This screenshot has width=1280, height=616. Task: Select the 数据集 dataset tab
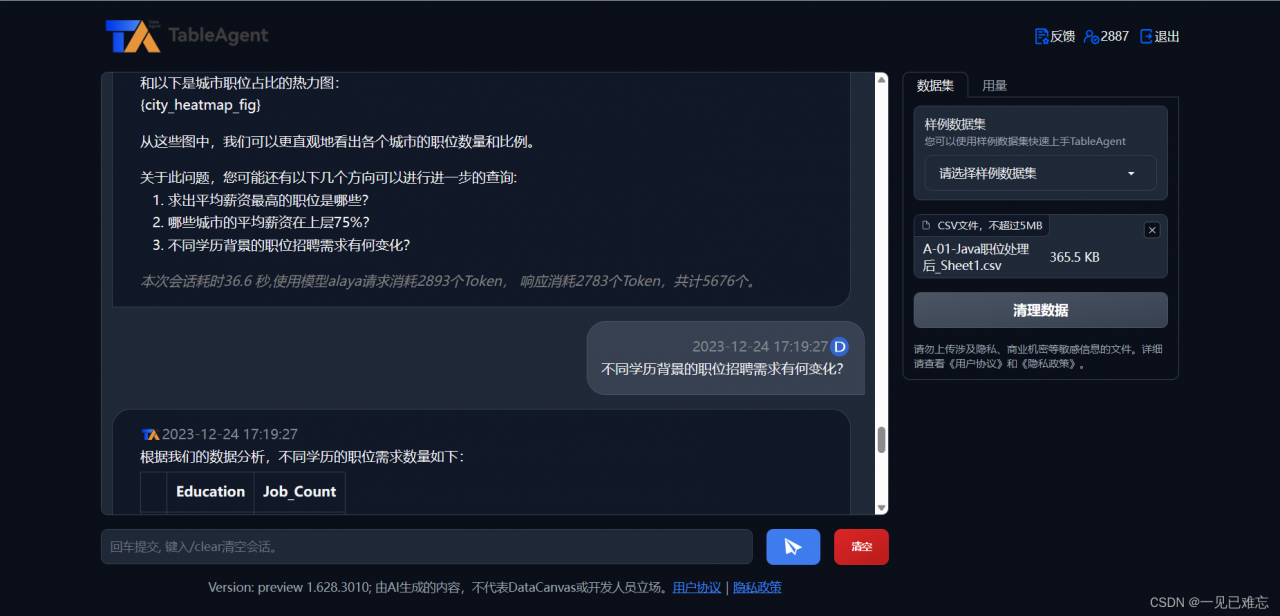(935, 85)
